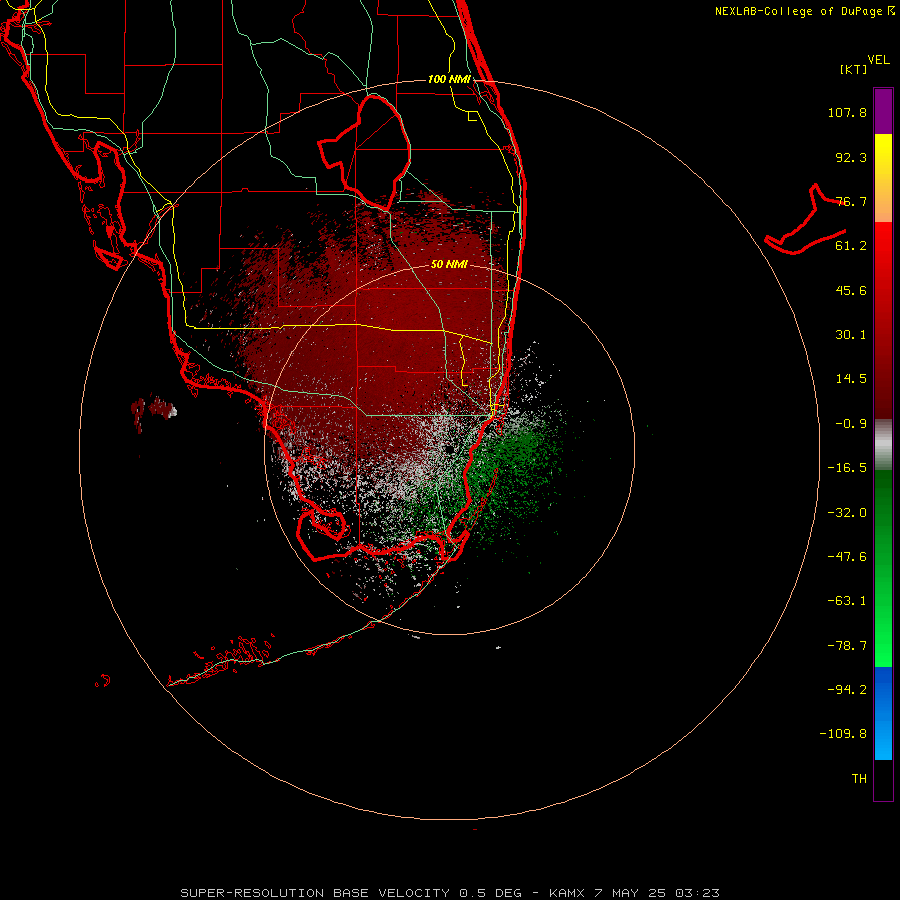Click the 14.5 velocity scale value
The height and width of the screenshot is (900, 900).
click(851, 379)
